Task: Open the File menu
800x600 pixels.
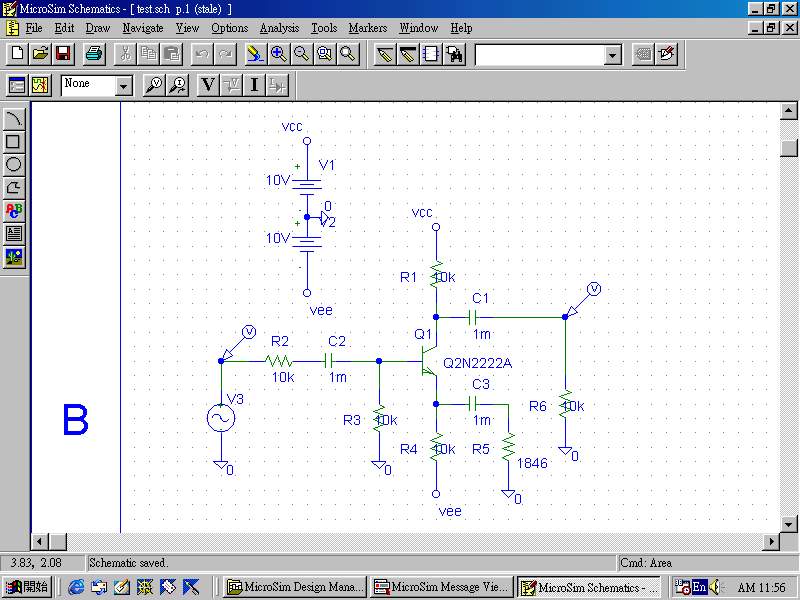Action: (x=34, y=28)
